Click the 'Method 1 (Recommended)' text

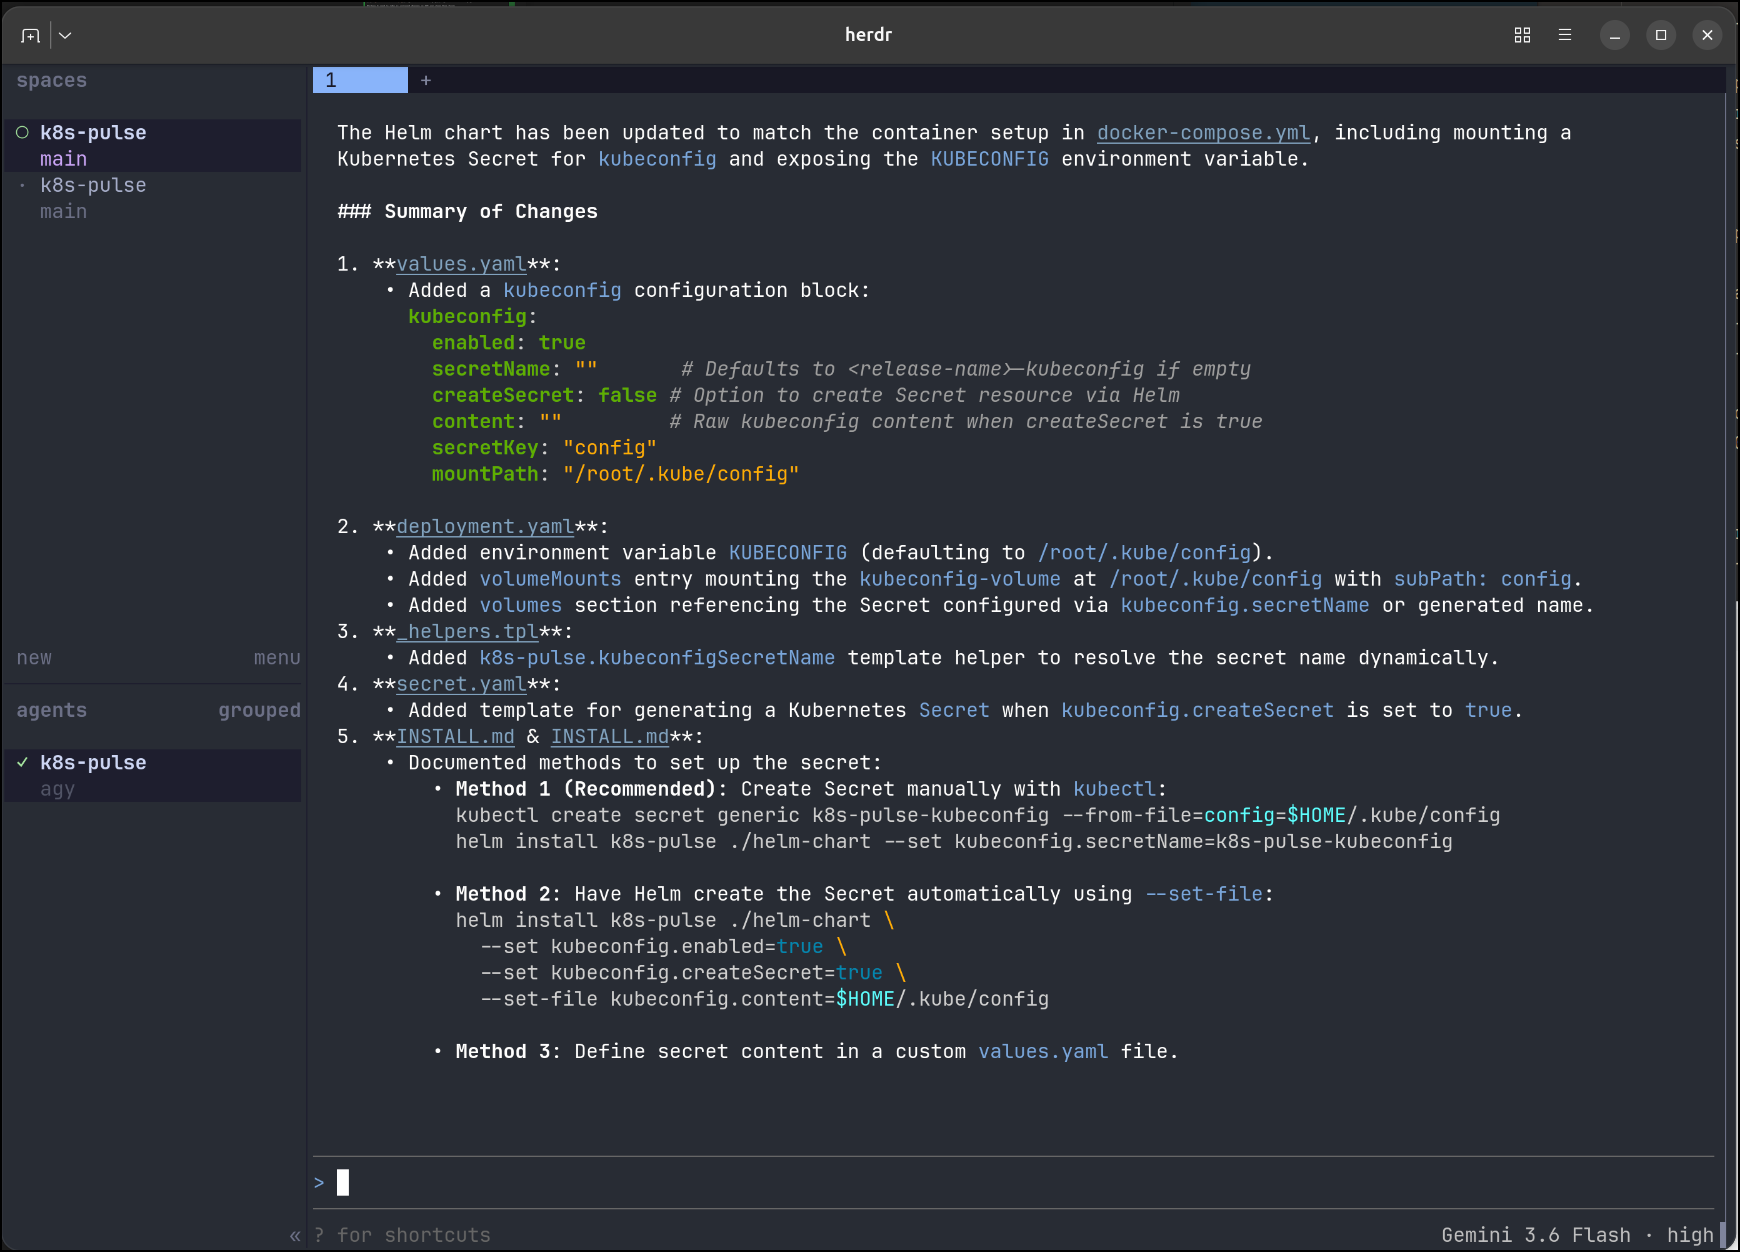pos(586,789)
